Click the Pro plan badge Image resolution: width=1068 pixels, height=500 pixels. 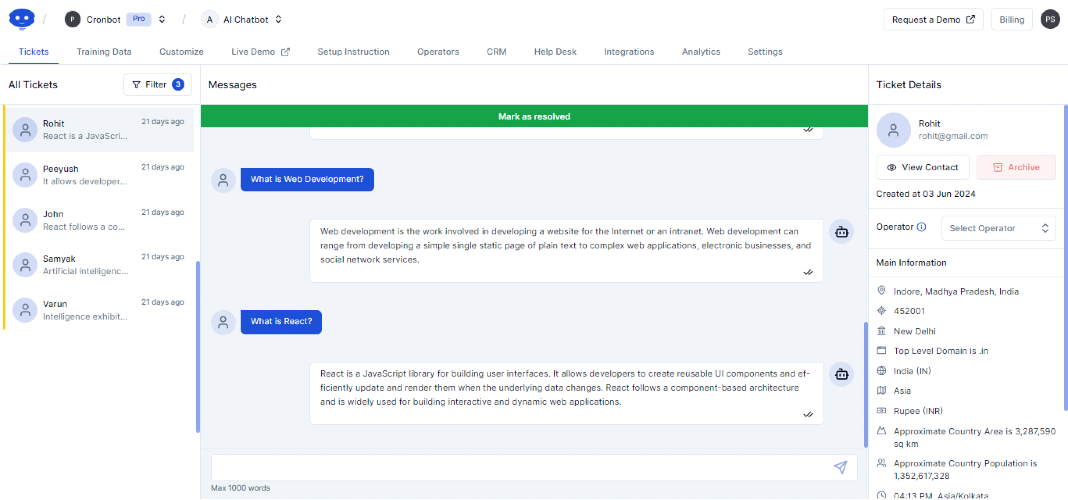coord(138,19)
